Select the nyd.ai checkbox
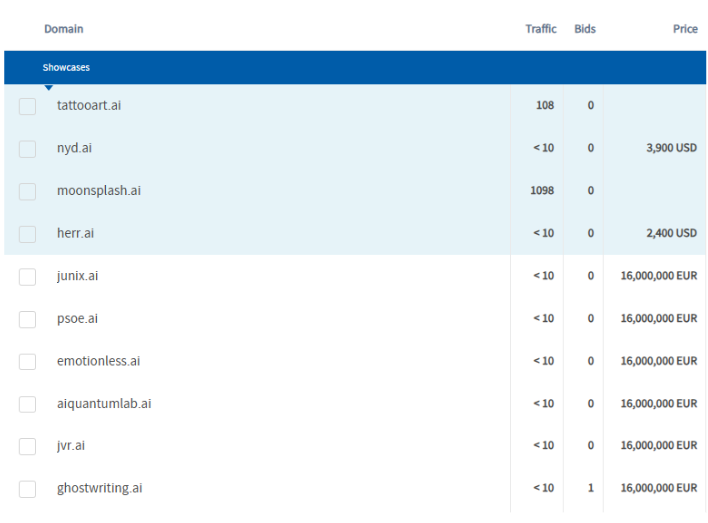708x523 pixels. tap(28, 149)
